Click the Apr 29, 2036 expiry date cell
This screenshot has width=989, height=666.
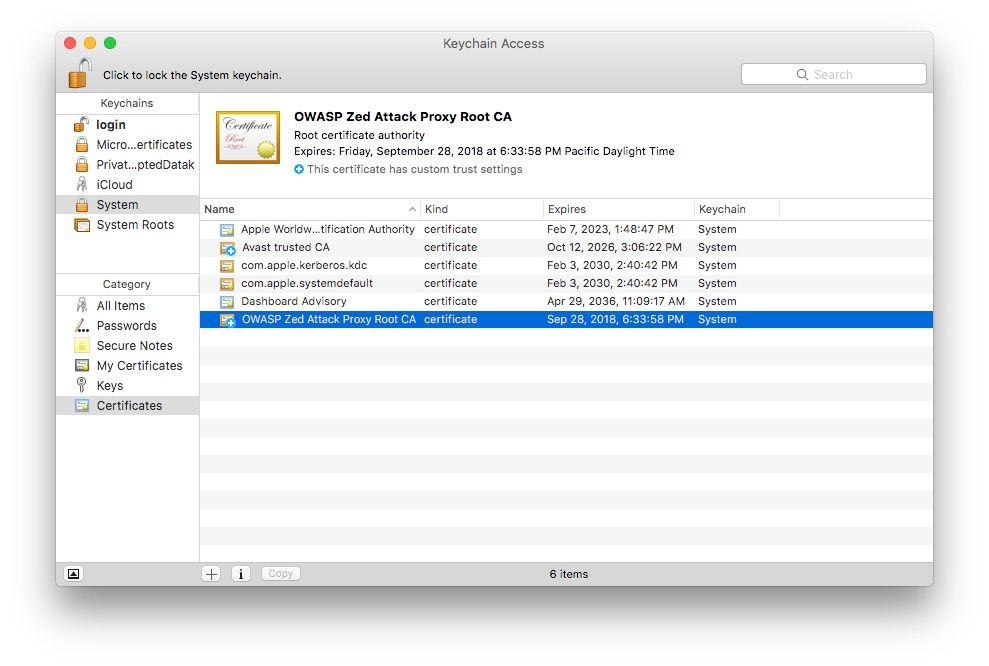pos(616,301)
